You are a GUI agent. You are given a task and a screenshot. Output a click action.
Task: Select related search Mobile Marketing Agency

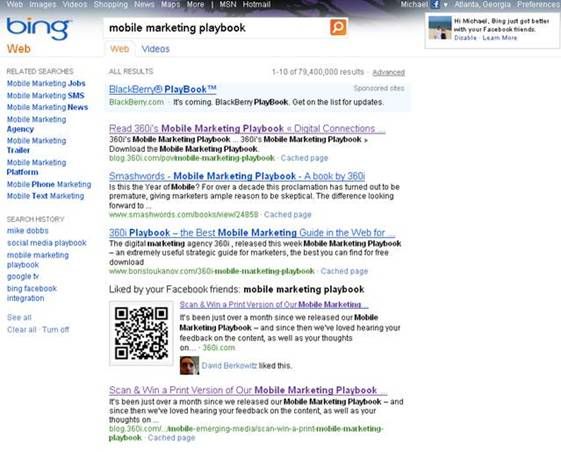point(36,124)
